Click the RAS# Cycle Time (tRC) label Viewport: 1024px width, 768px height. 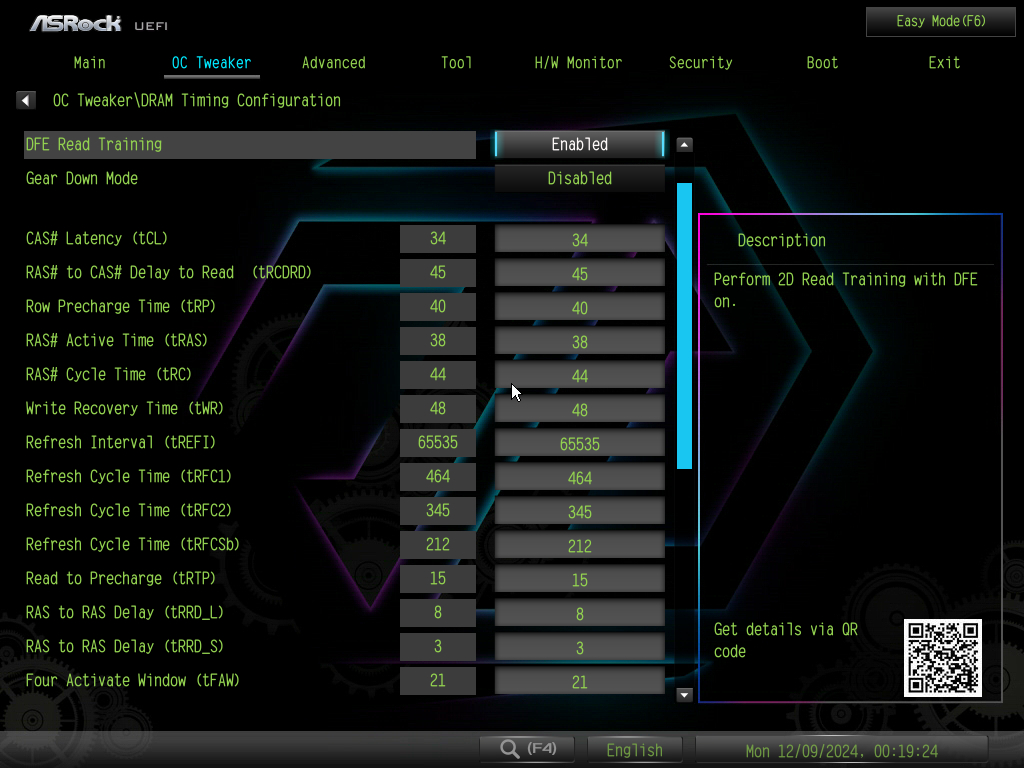point(108,374)
